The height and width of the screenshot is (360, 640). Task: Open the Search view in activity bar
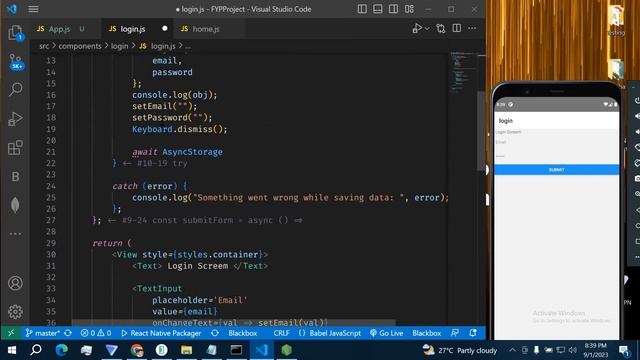pos(16,89)
